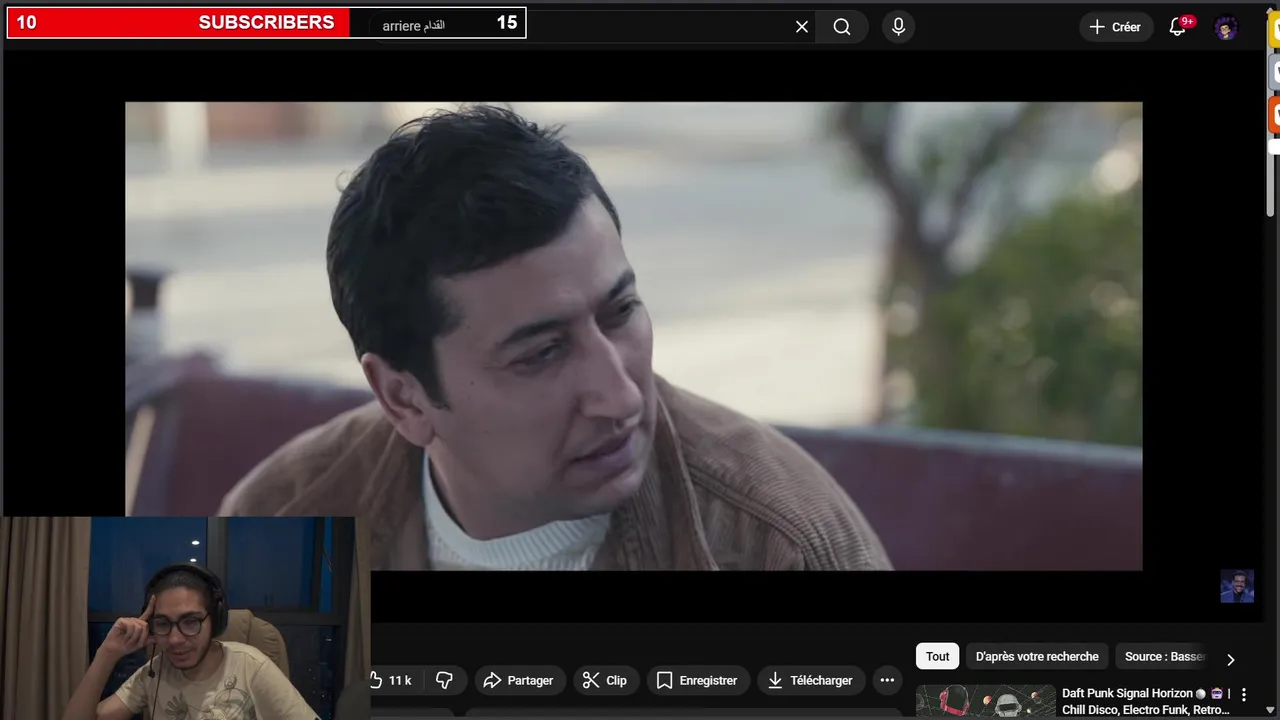Open the Créer menu
The image size is (1280, 720).
tap(1115, 27)
